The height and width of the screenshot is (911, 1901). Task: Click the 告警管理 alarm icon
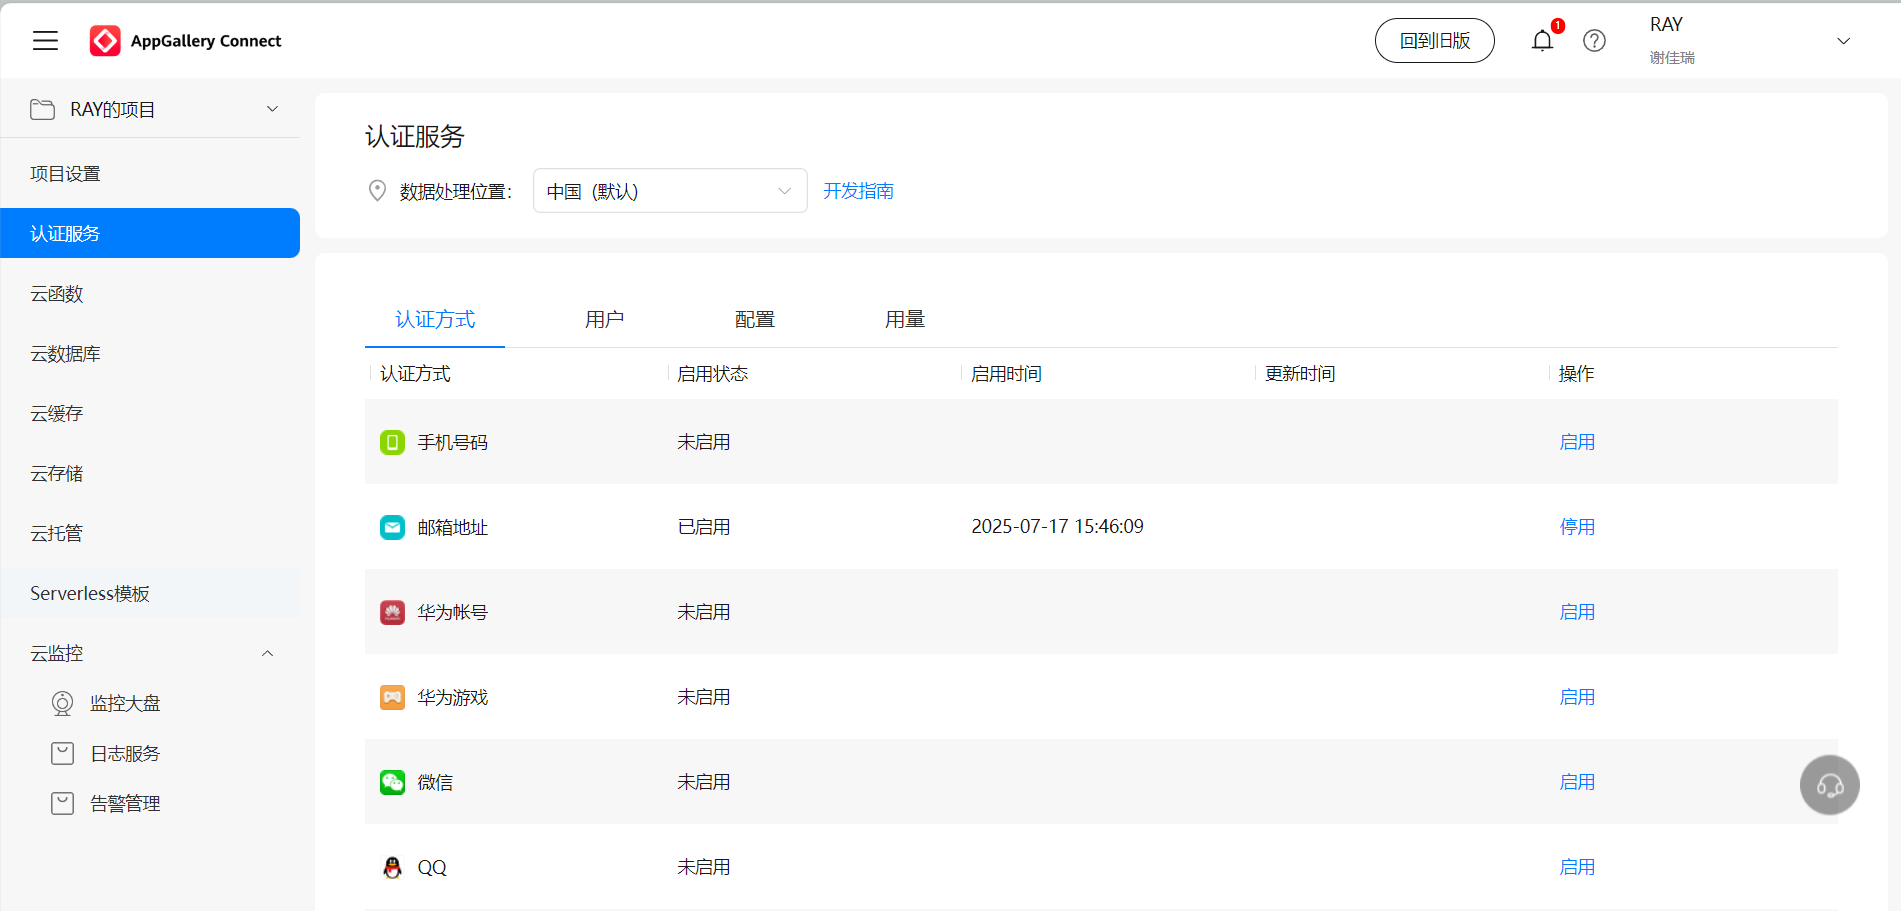pos(62,804)
